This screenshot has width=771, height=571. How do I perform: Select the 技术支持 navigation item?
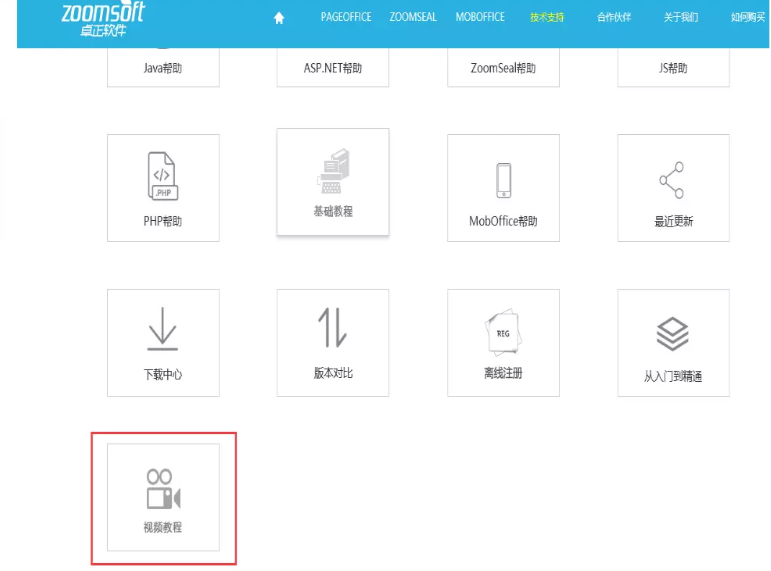pyautogui.click(x=547, y=18)
